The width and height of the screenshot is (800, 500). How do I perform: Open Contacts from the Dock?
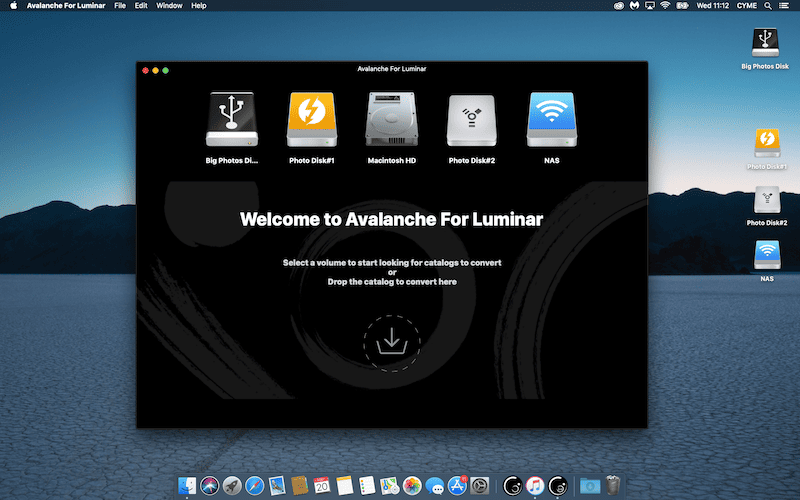[x=299, y=485]
